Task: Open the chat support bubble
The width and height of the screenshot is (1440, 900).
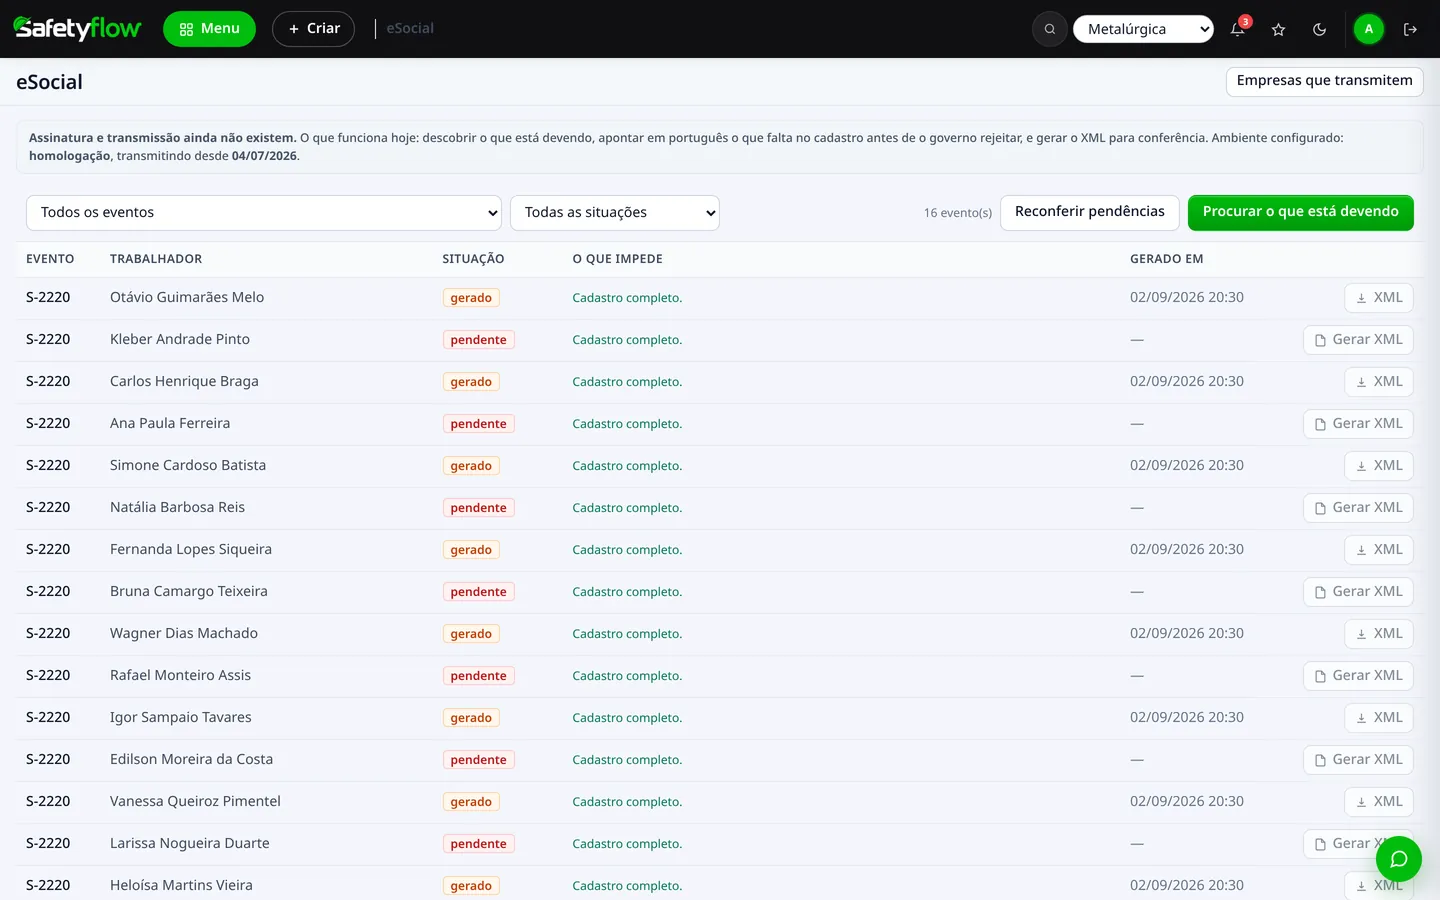Action: pos(1398,859)
